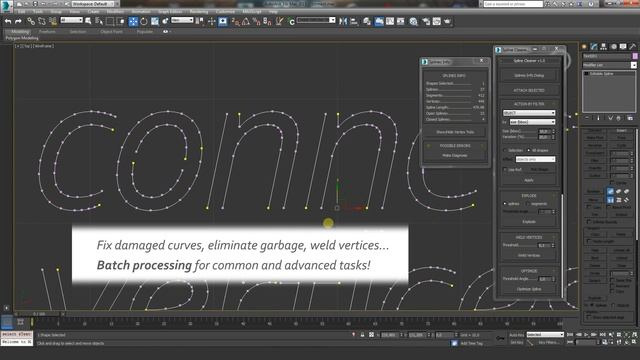The height and width of the screenshot is (360, 640).
Task: Click the Align tool icon
Action: tap(353, 22)
